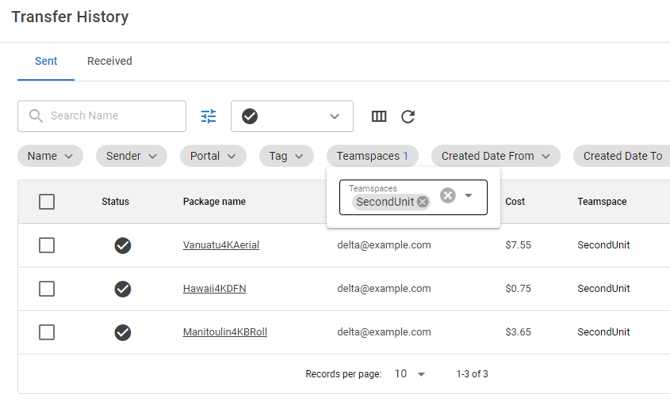Click the Package name column header

[x=214, y=202]
